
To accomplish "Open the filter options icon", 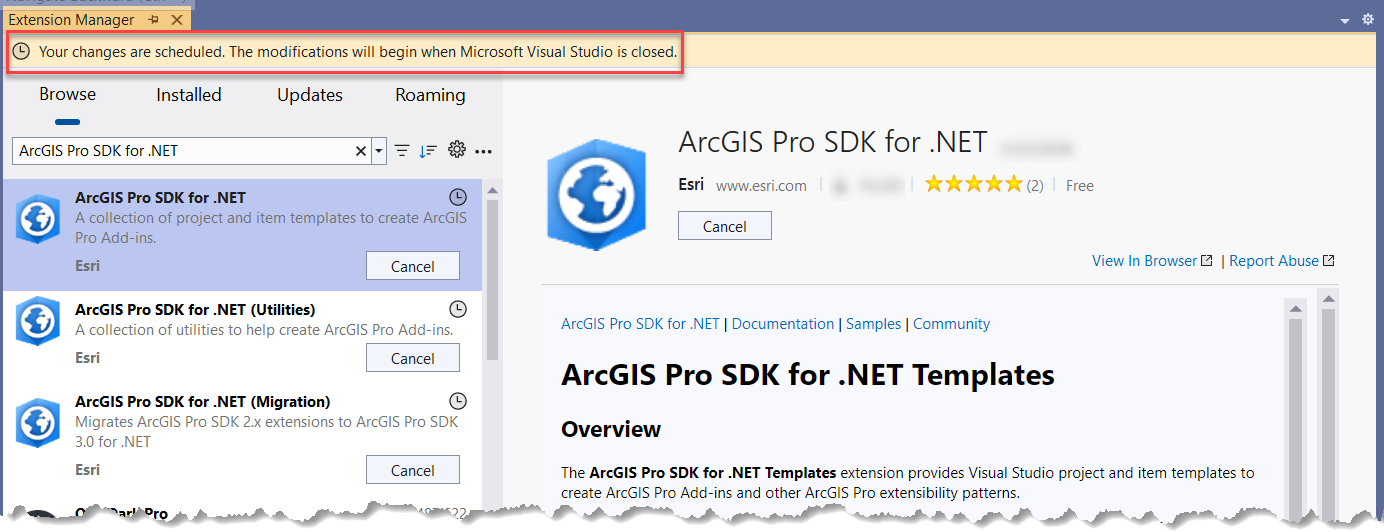I will pos(402,151).
